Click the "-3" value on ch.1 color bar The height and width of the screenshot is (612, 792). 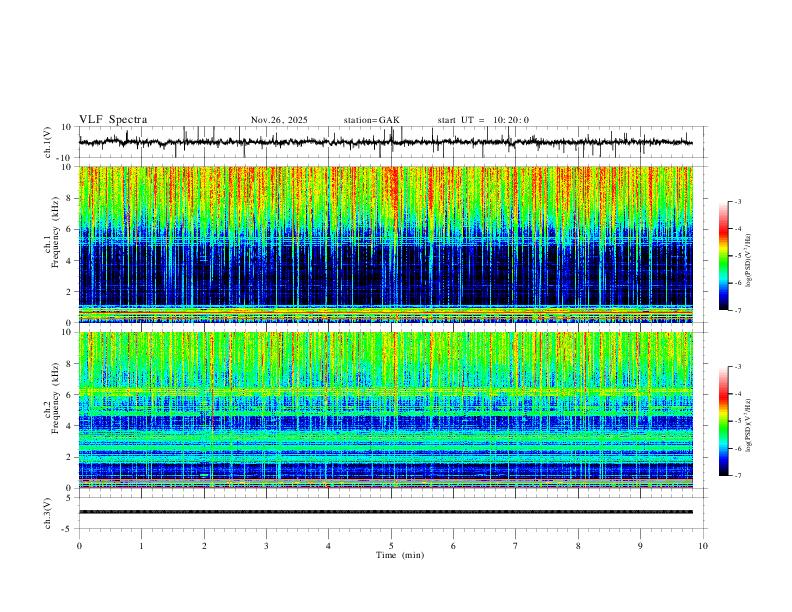coord(737,201)
